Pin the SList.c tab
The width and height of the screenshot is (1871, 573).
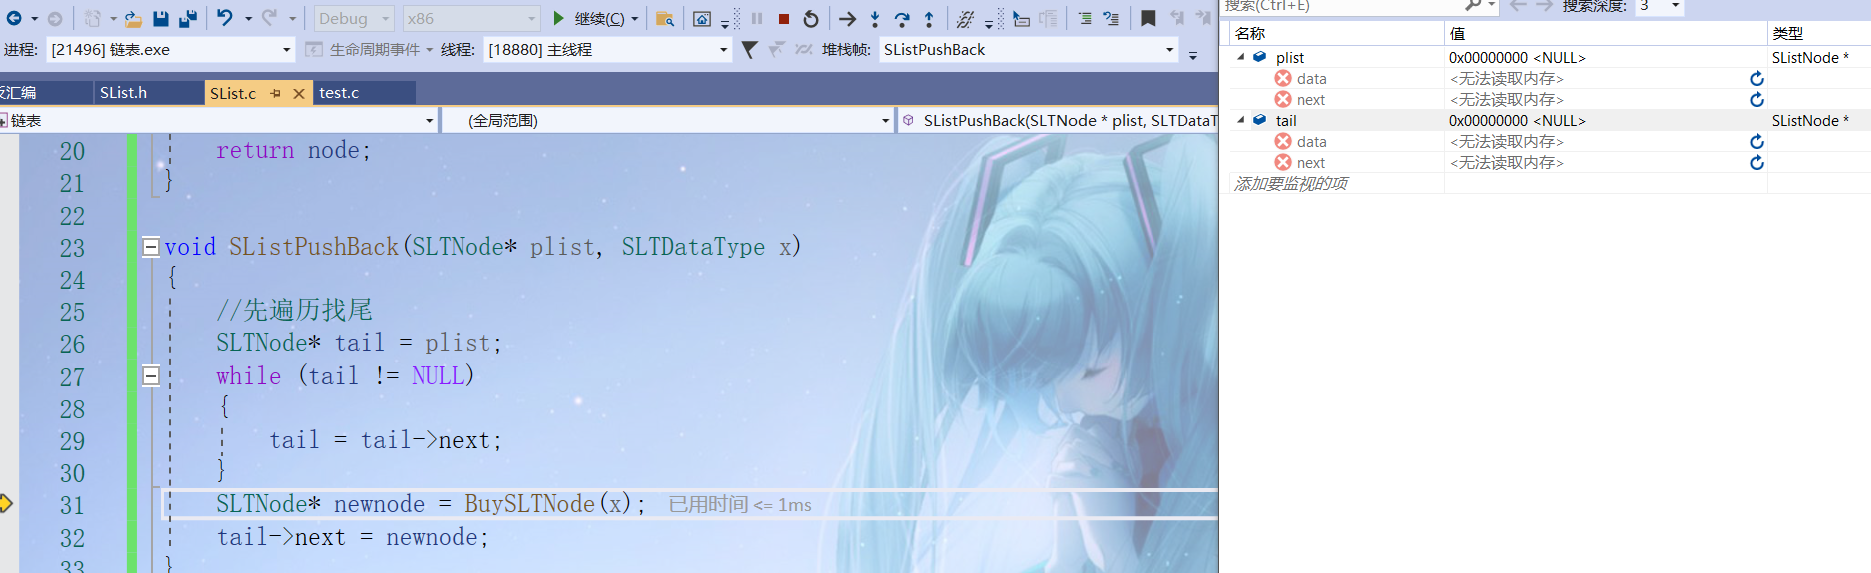pos(276,93)
